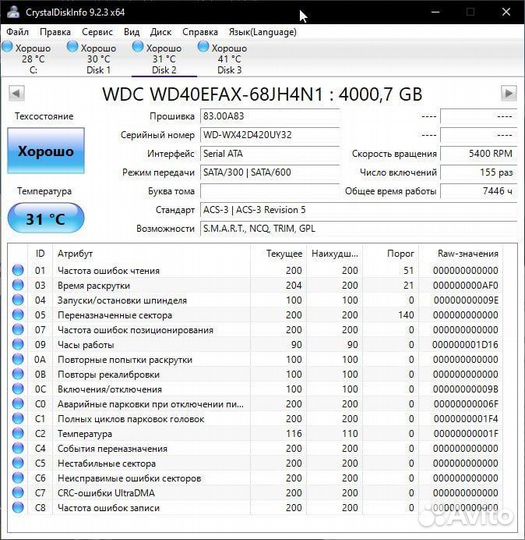Click raw value 000000001D16
The height and width of the screenshot is (540, 525).
465,345
